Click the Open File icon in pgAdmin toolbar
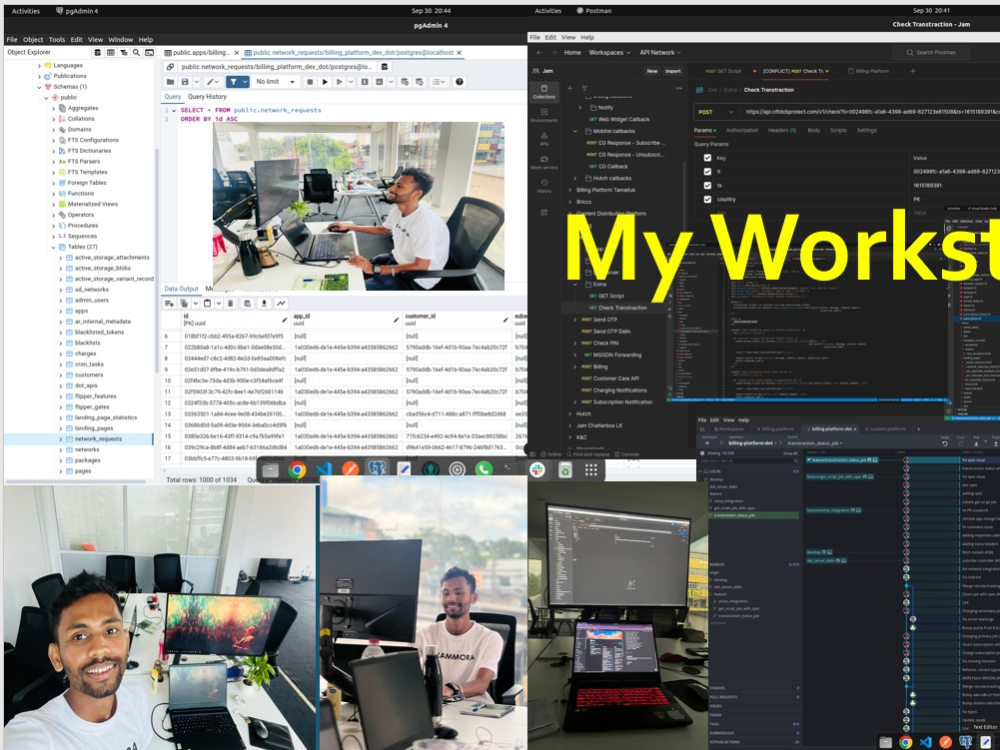 click(x=170, y=82)
